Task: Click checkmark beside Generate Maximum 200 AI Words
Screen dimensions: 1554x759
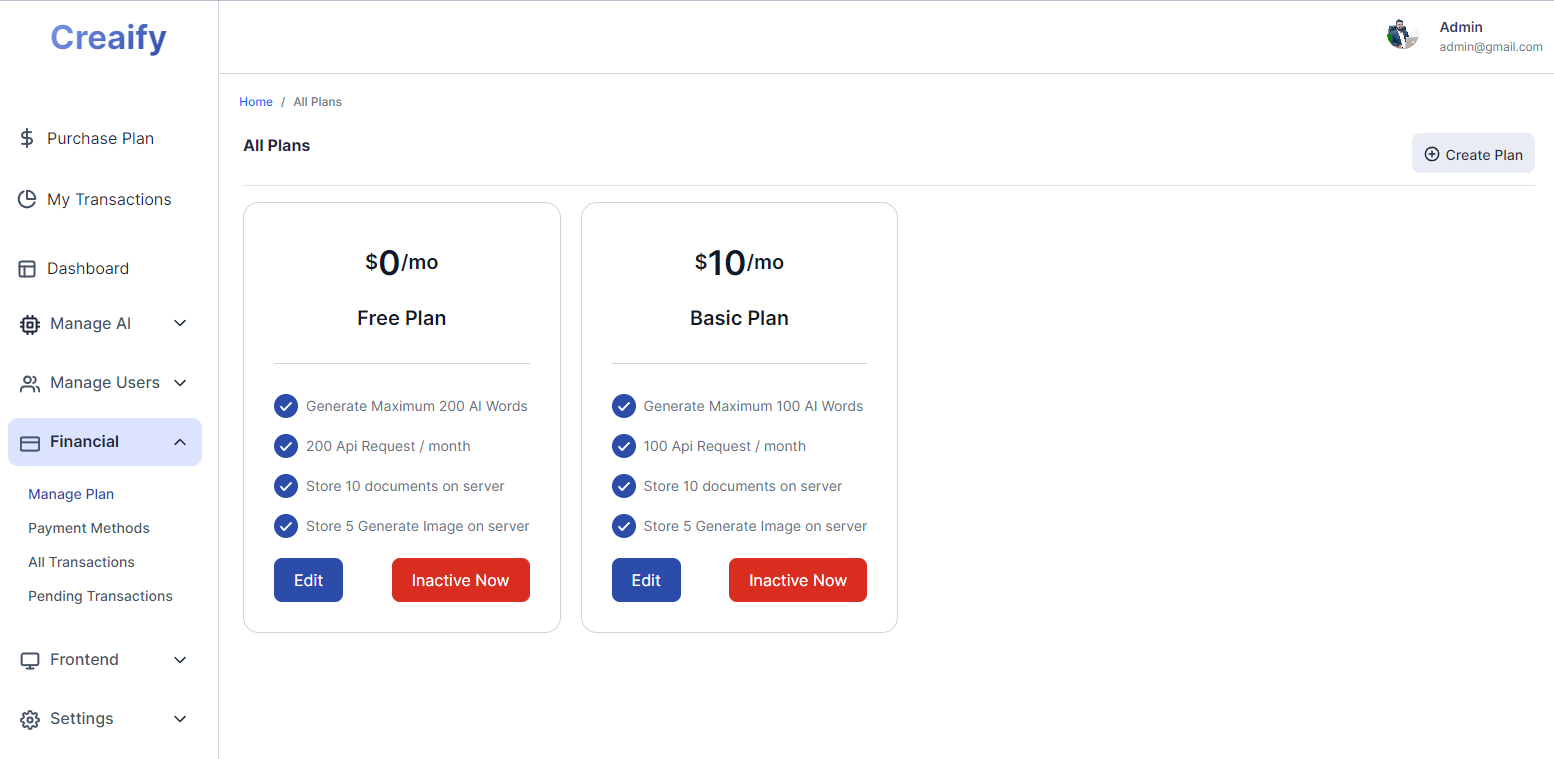Action: [x=286, y=406]
